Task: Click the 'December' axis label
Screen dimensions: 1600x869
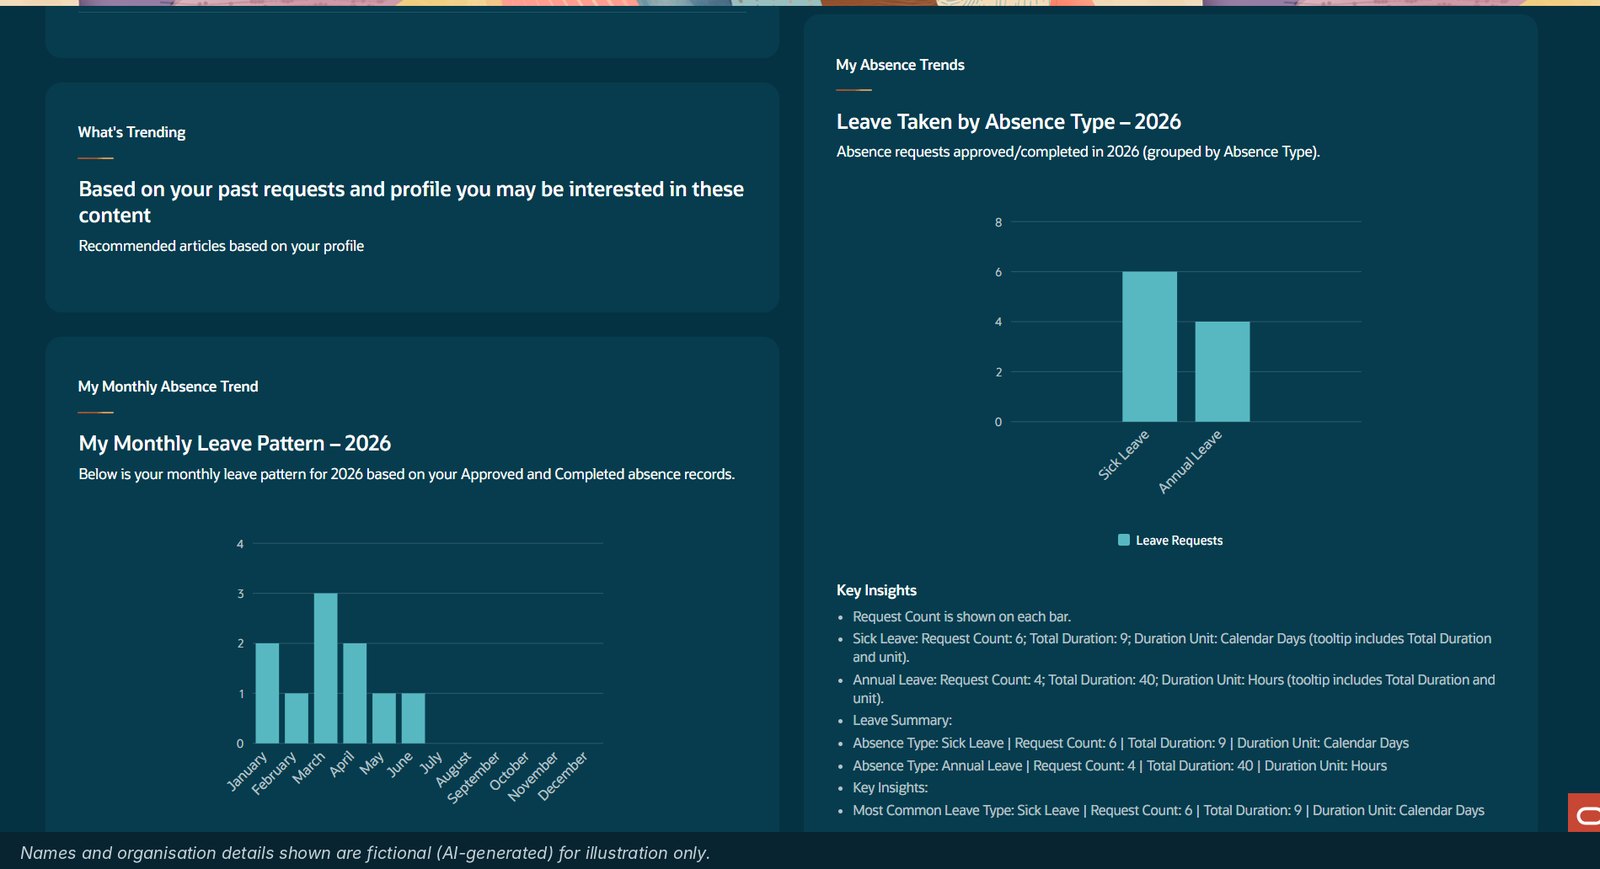Action: [563, 776]
